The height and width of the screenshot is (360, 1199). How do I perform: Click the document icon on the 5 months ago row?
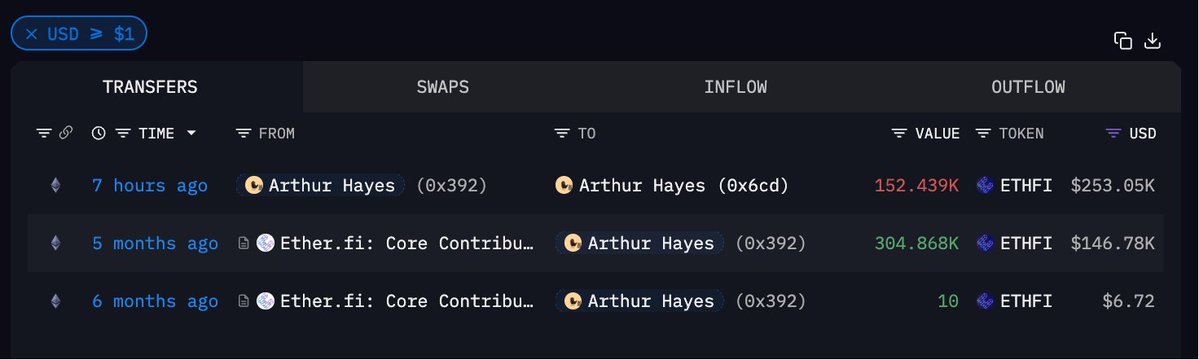coord(243,243)
